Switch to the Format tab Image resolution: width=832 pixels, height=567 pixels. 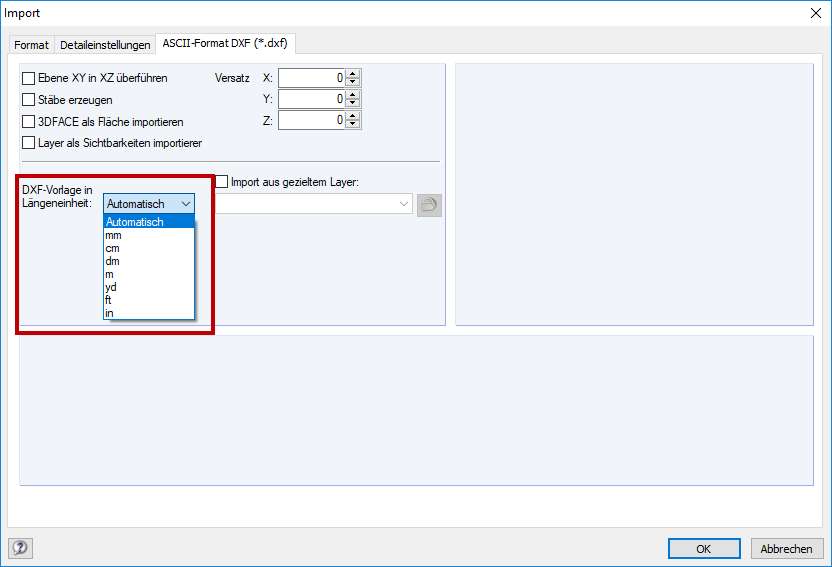tap(31, 45)
